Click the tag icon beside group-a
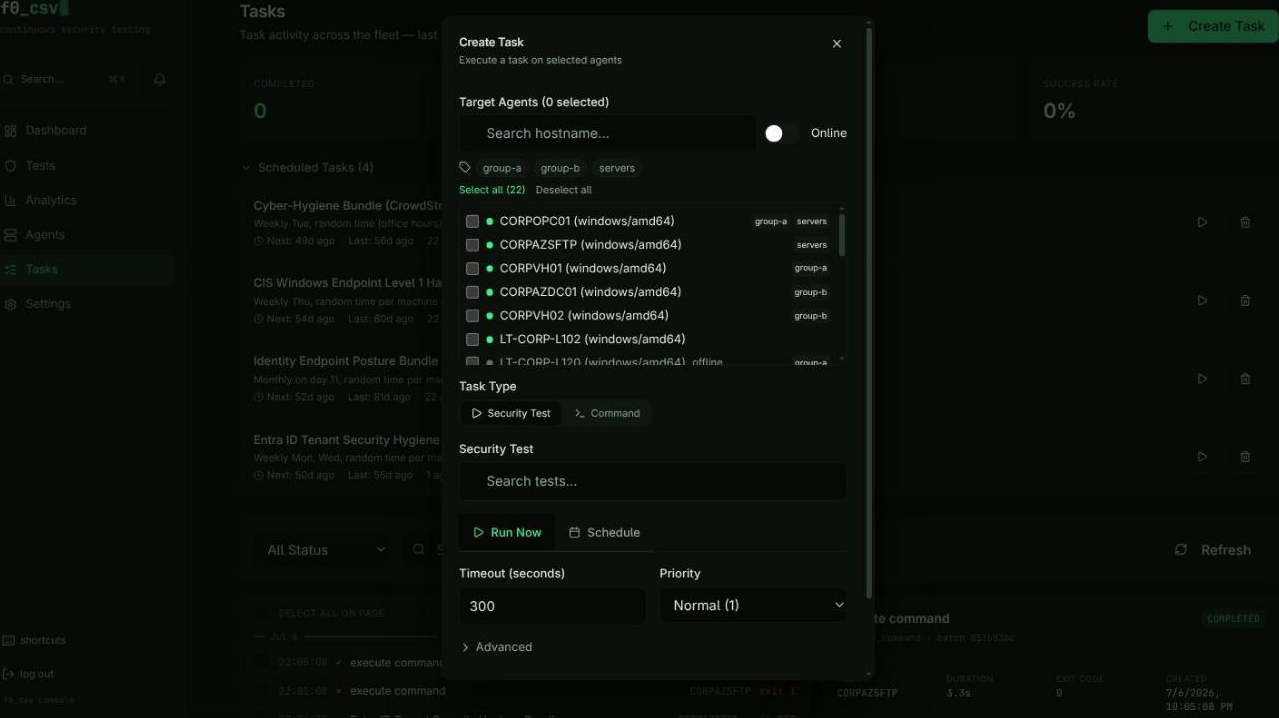 [465, 168]
